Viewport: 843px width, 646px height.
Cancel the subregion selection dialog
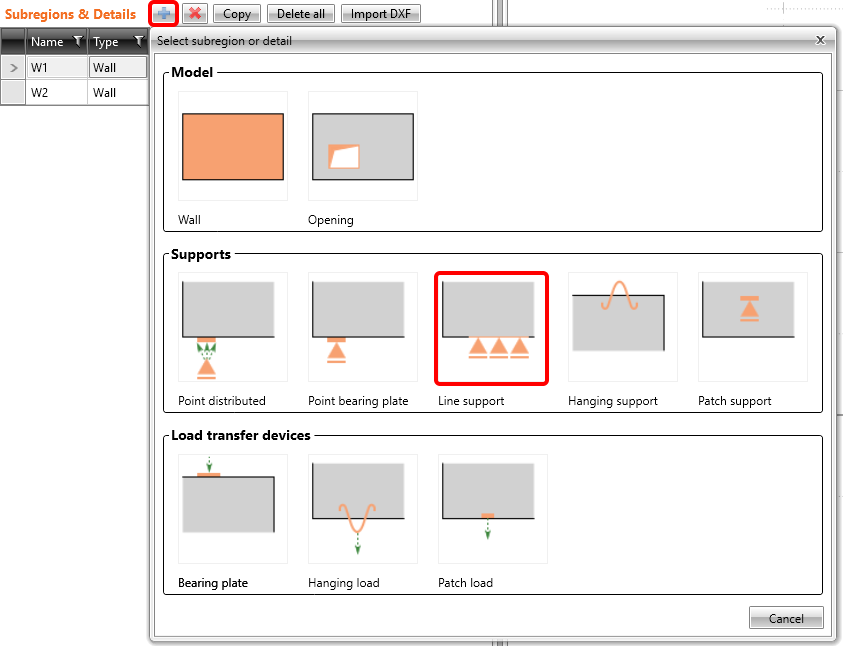click(785, 618)
